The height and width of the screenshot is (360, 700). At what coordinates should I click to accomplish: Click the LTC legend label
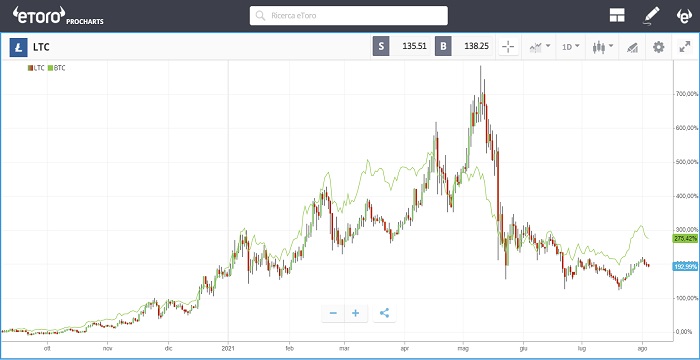[x=36, y=68]
